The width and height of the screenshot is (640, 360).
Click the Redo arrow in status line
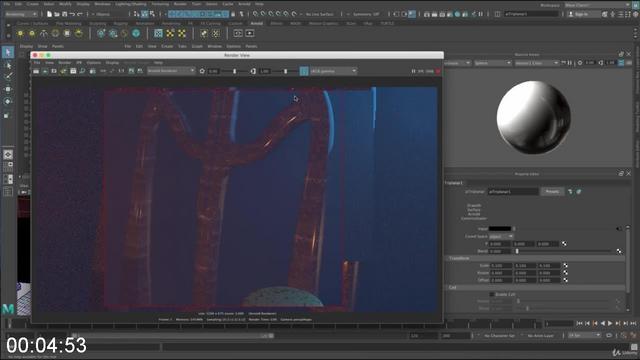pyautogui.click(x=80, y=14)
